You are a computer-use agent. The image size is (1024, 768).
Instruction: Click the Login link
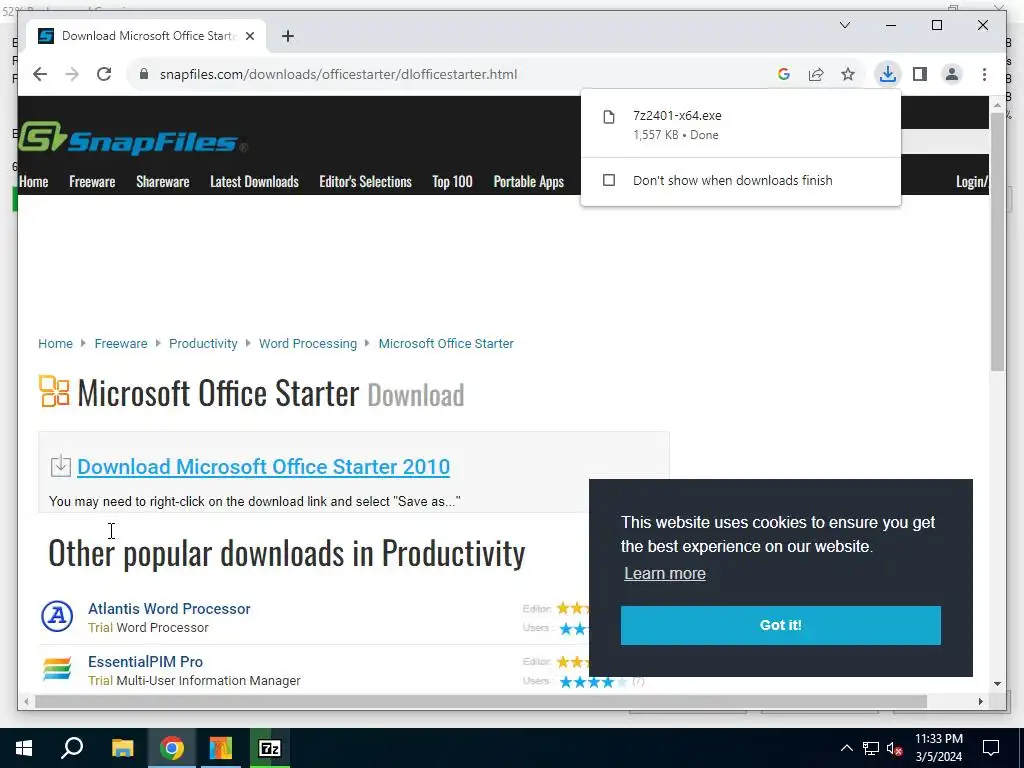pos(972,182)
